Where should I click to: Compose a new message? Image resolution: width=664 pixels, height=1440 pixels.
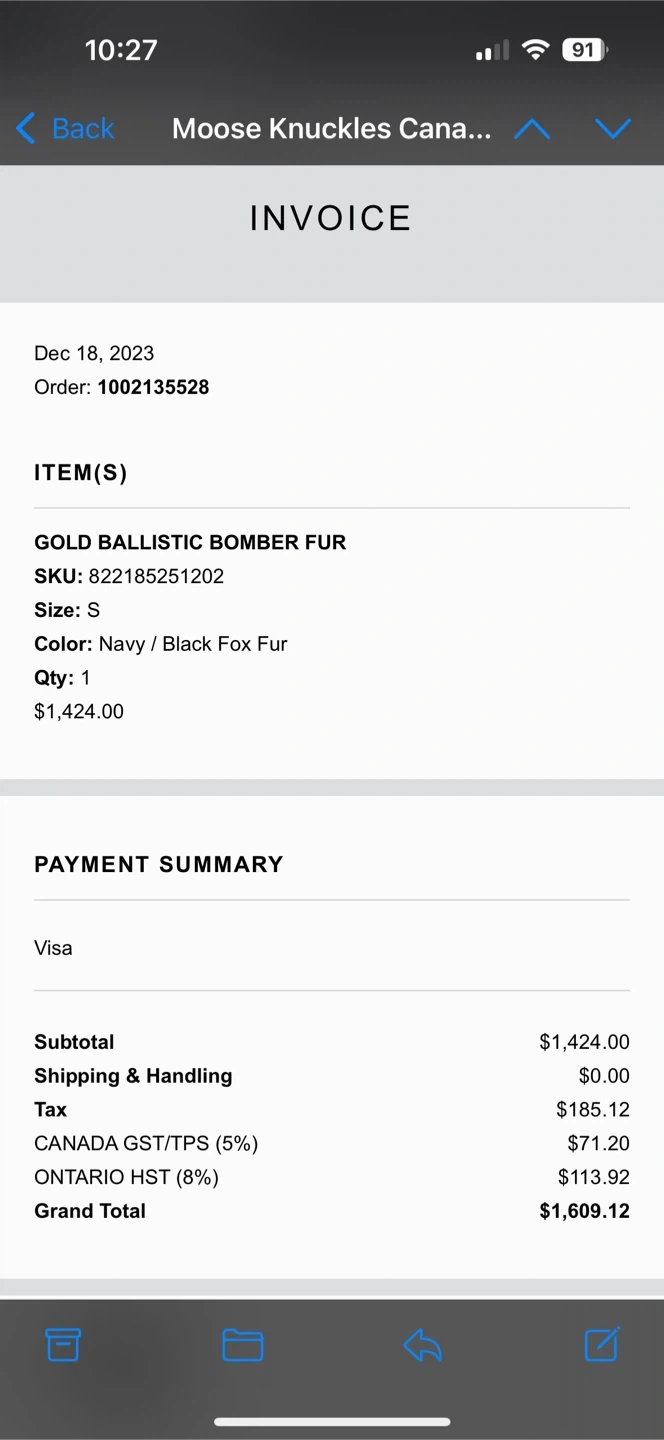point(602,1345)
